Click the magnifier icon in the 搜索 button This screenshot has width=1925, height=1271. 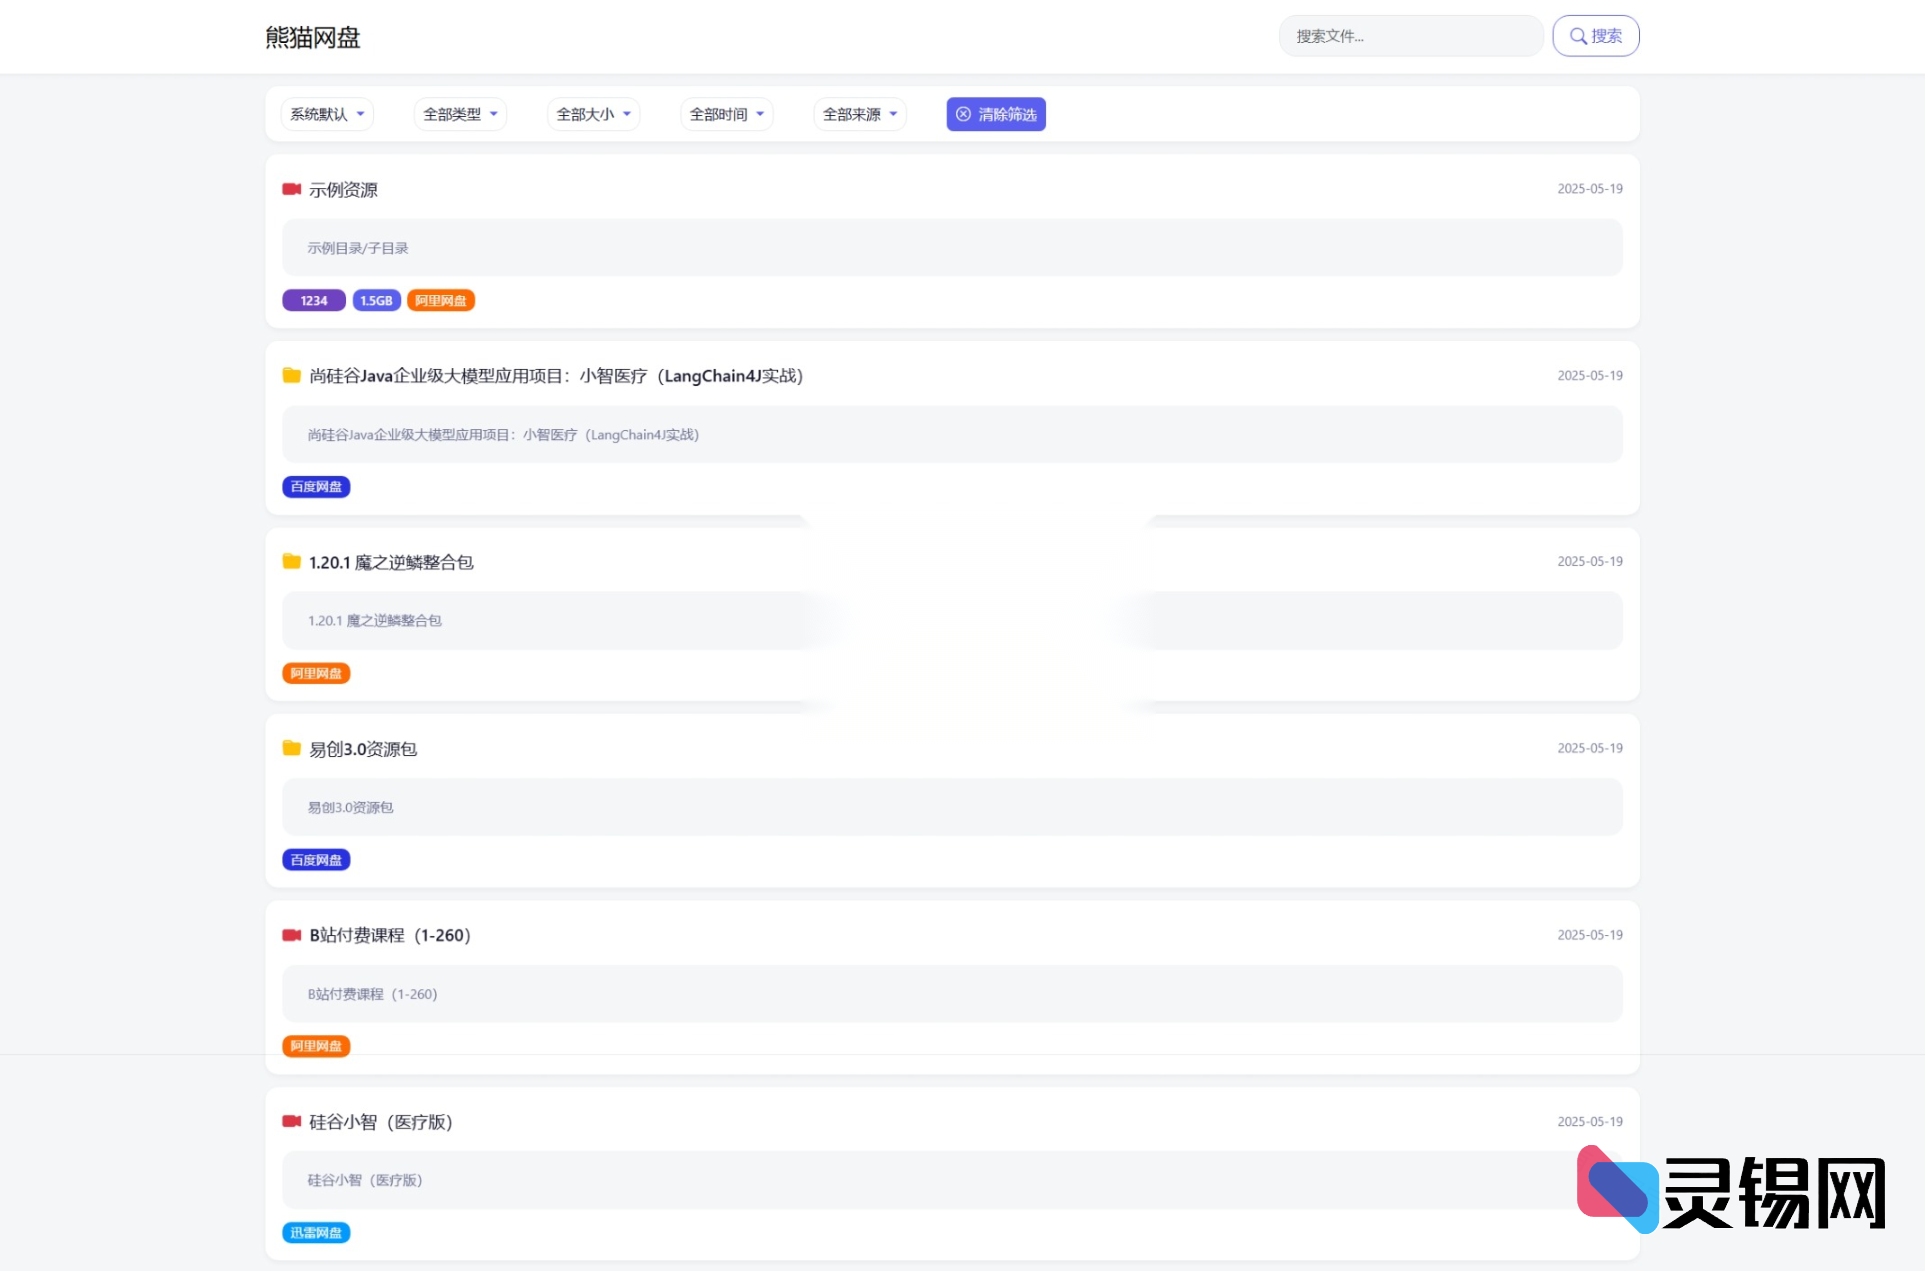coord(1578,36)
